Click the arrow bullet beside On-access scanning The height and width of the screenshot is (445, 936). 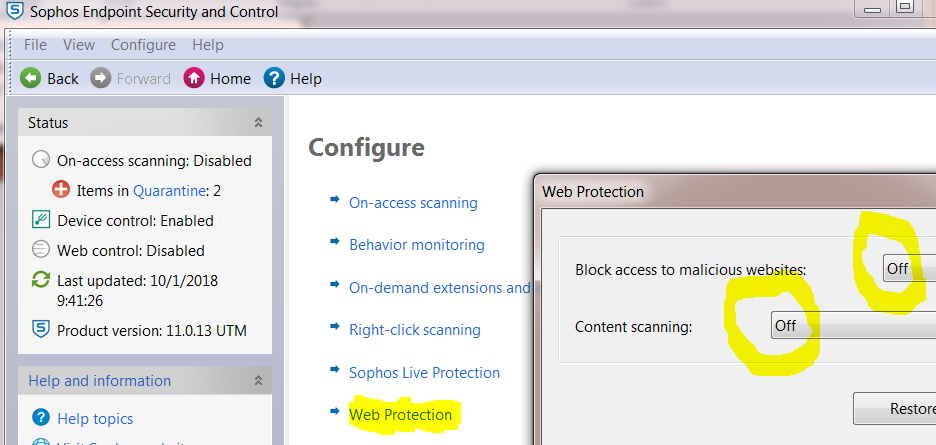[334, 199]
